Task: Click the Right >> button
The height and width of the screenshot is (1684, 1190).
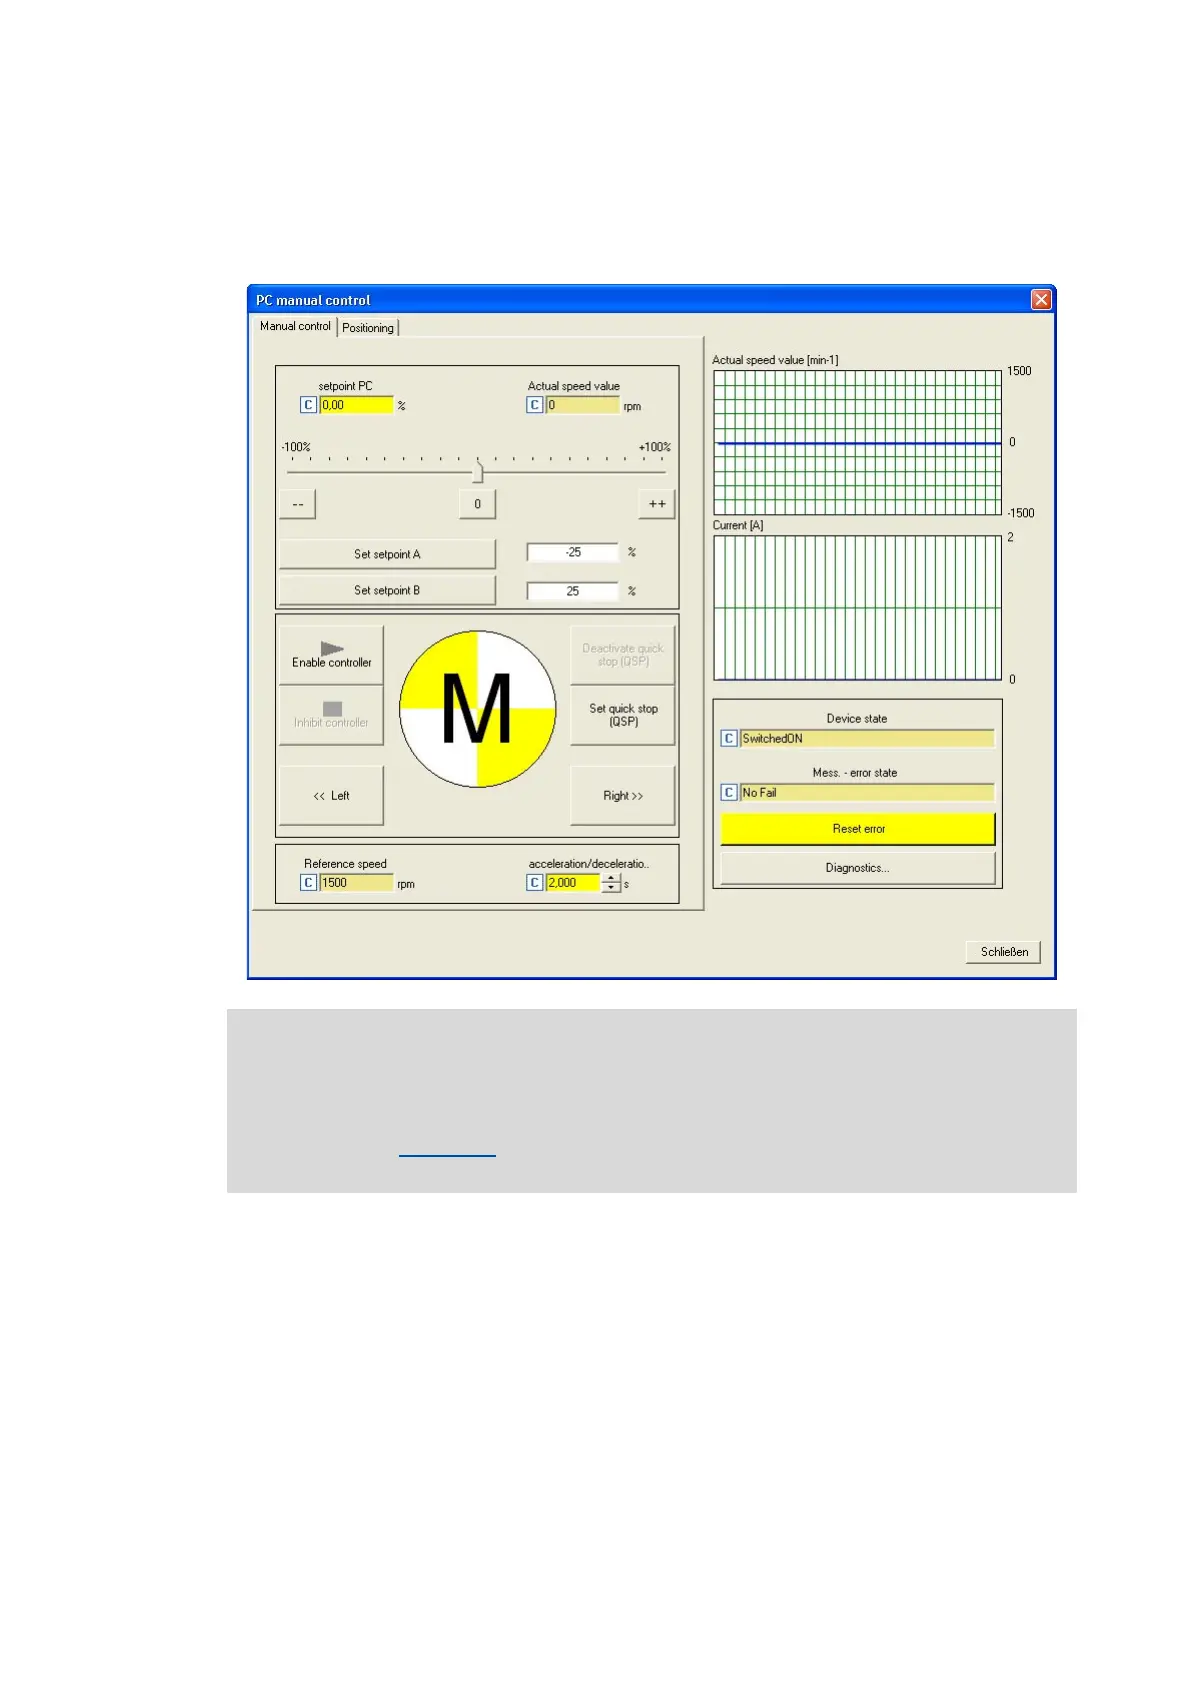Action: 623,796
